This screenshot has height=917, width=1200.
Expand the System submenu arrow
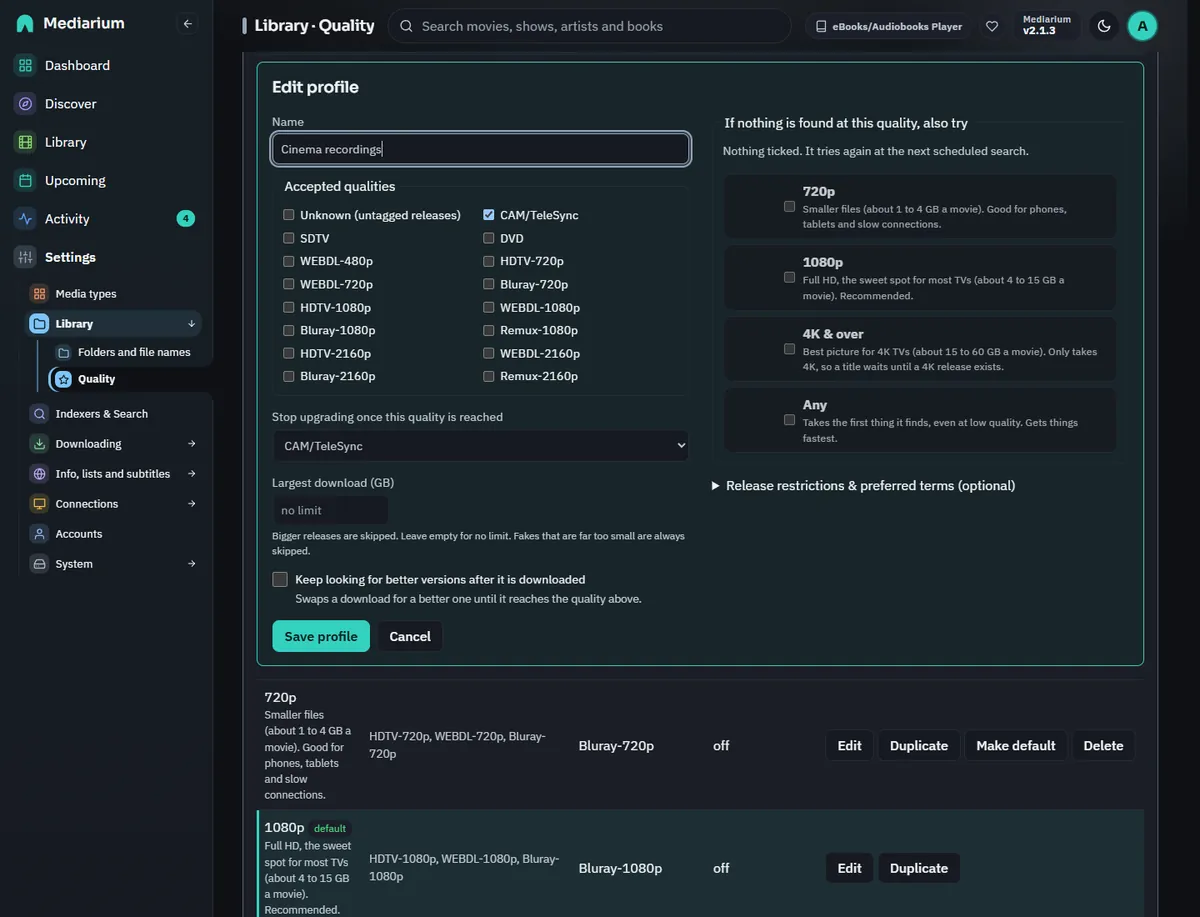coord(191,564)
